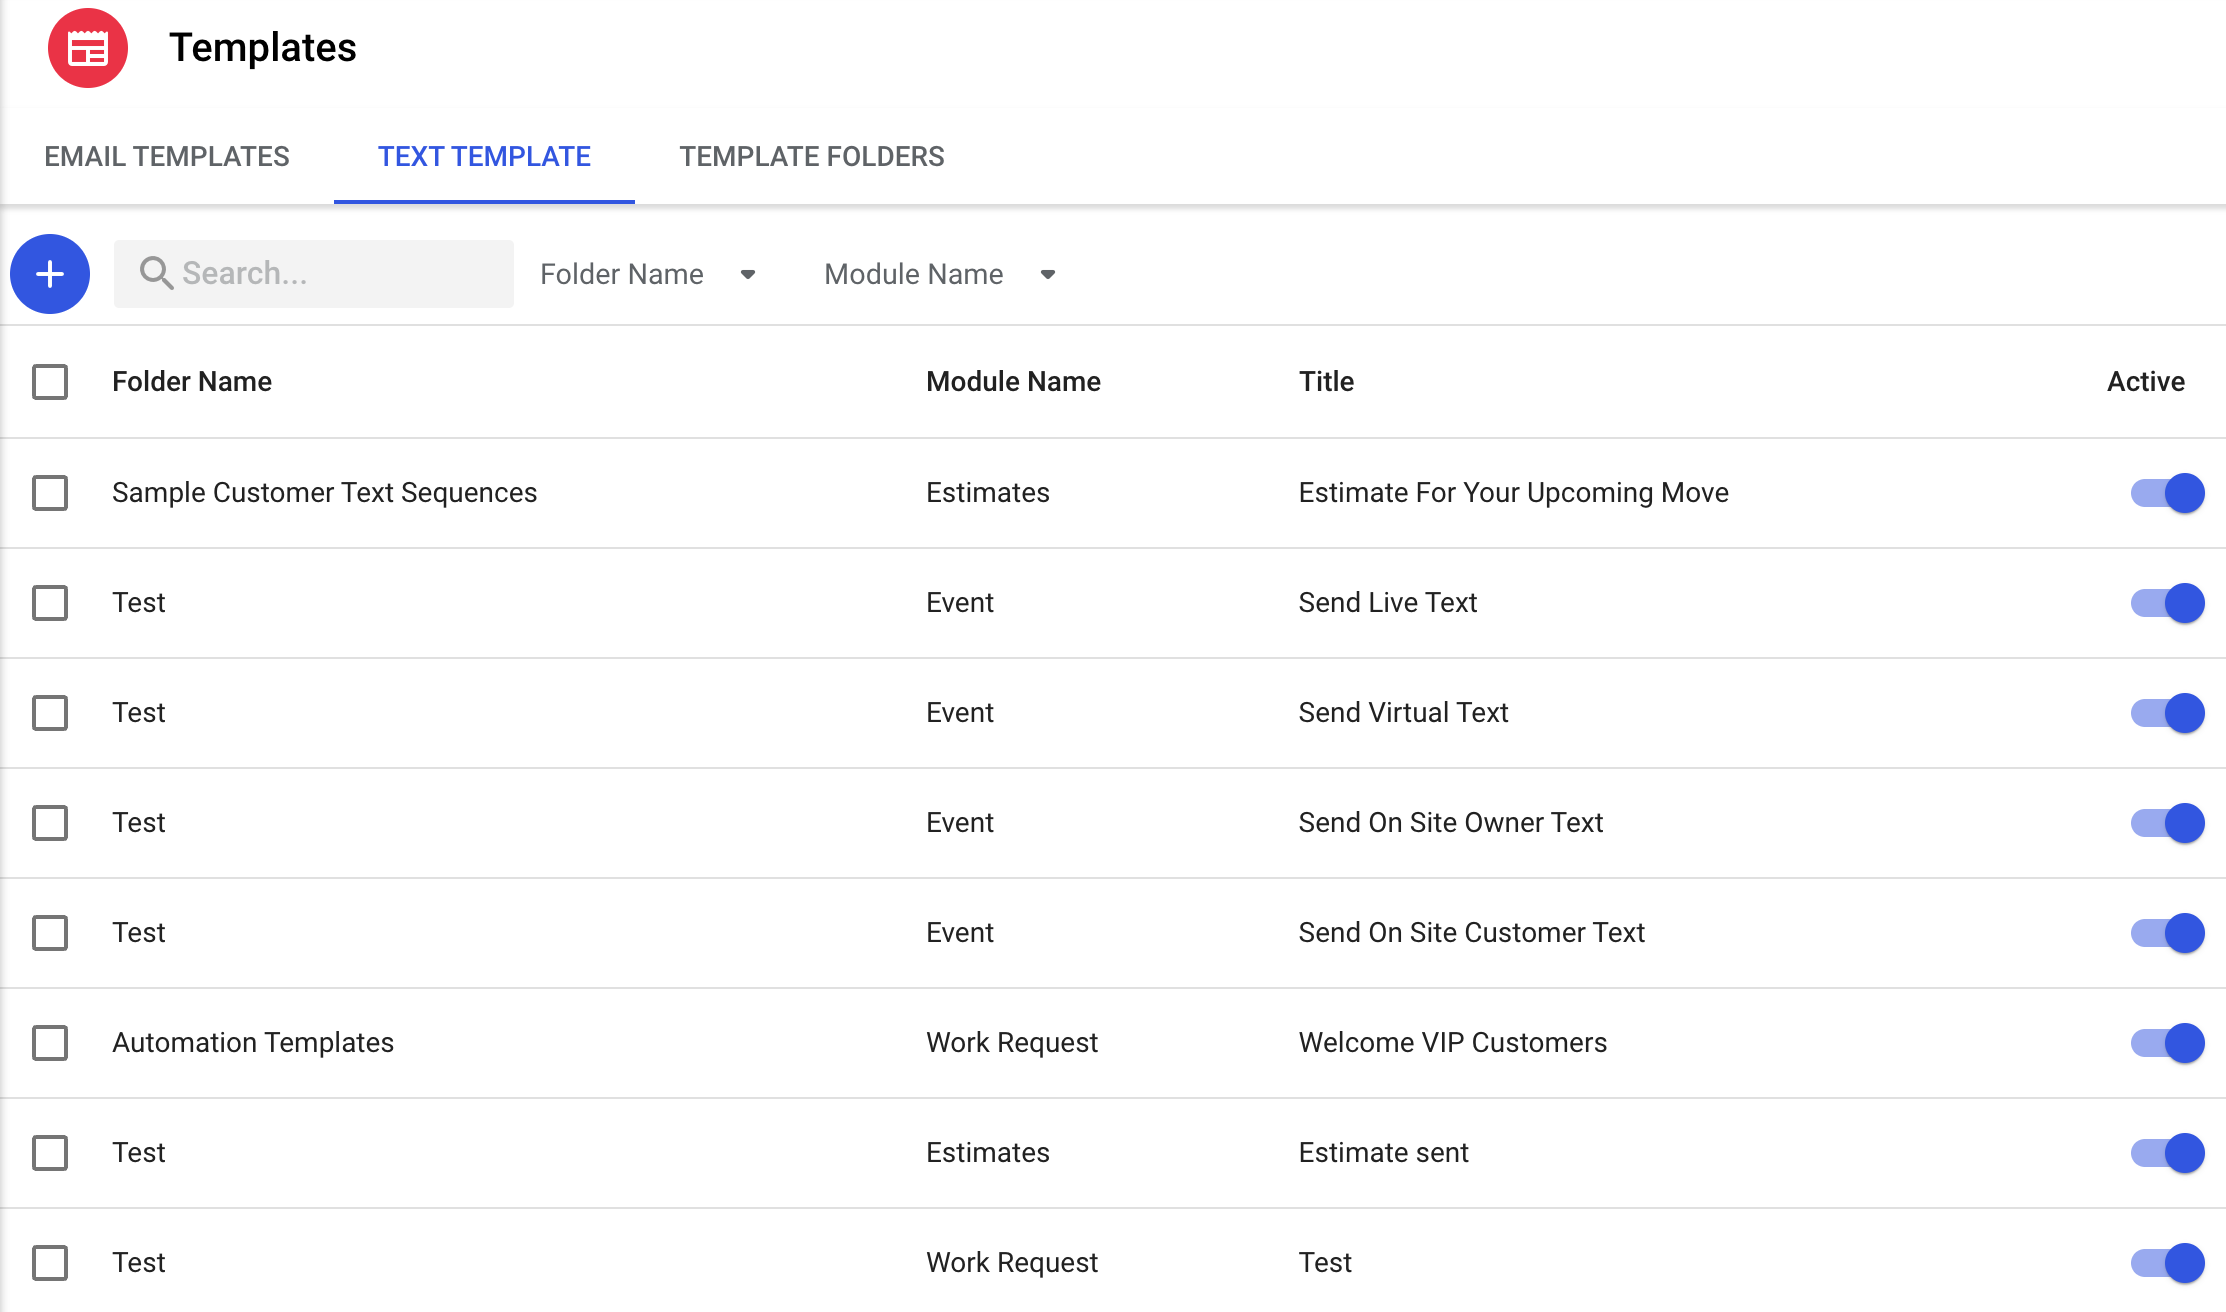This screenshot has width=2226, height=1312.
Task: Expand the Folder Name filter dropdown arrow
Action: coord(748,274)
